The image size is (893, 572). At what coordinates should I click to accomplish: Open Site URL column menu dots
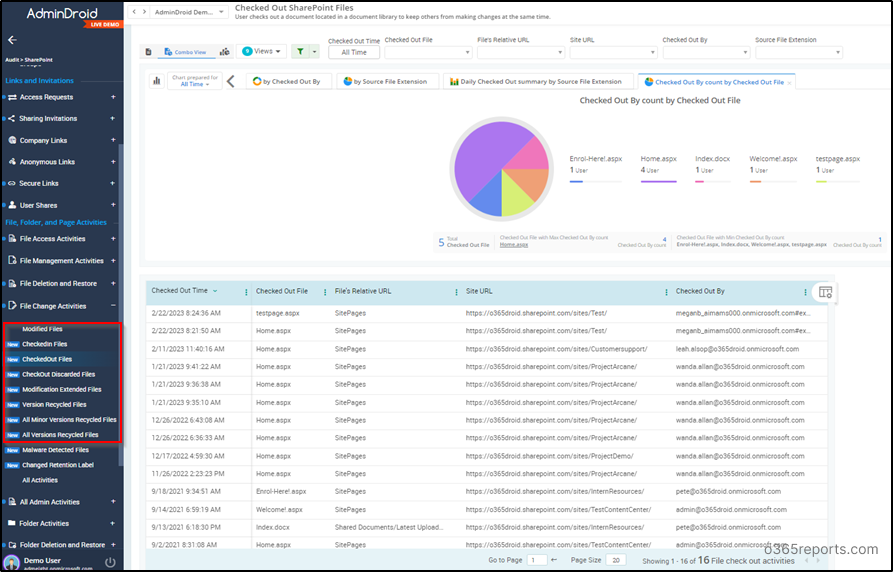(666, 292)
